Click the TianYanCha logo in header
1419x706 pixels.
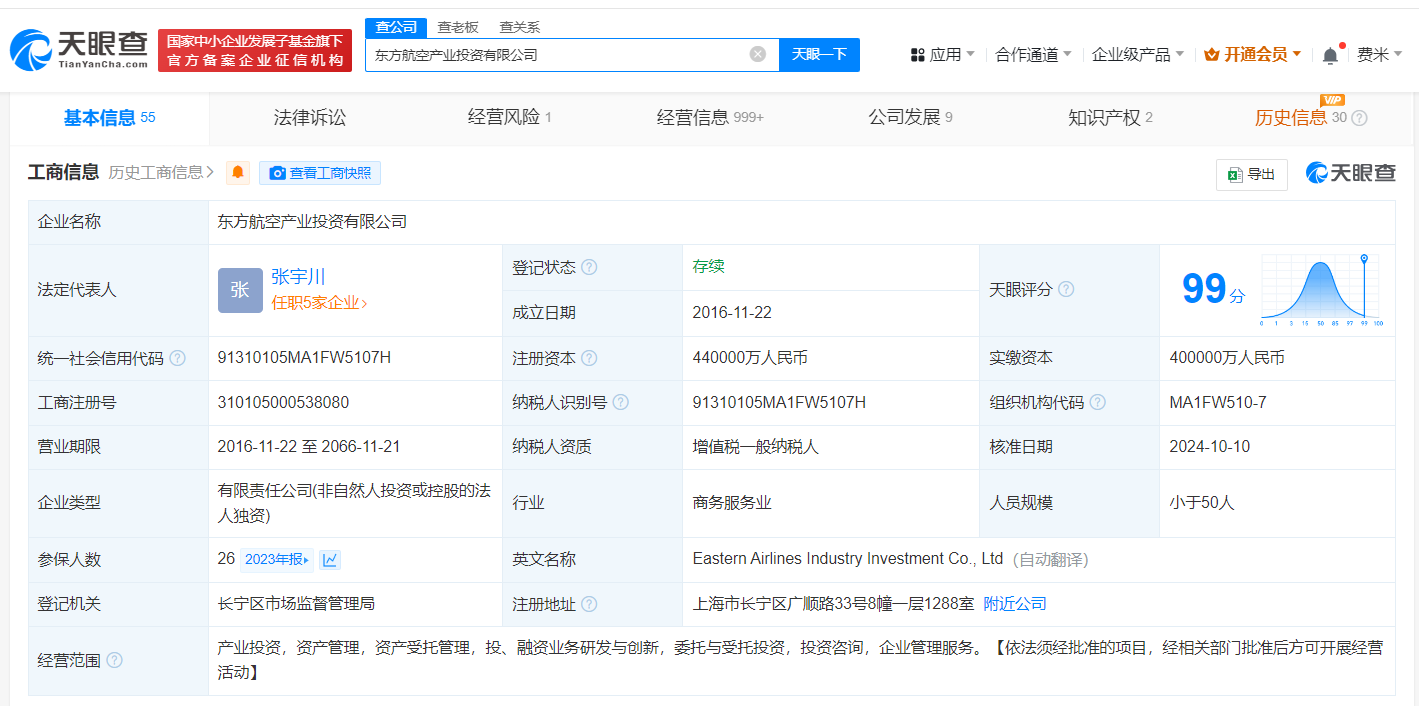(79, 50)
